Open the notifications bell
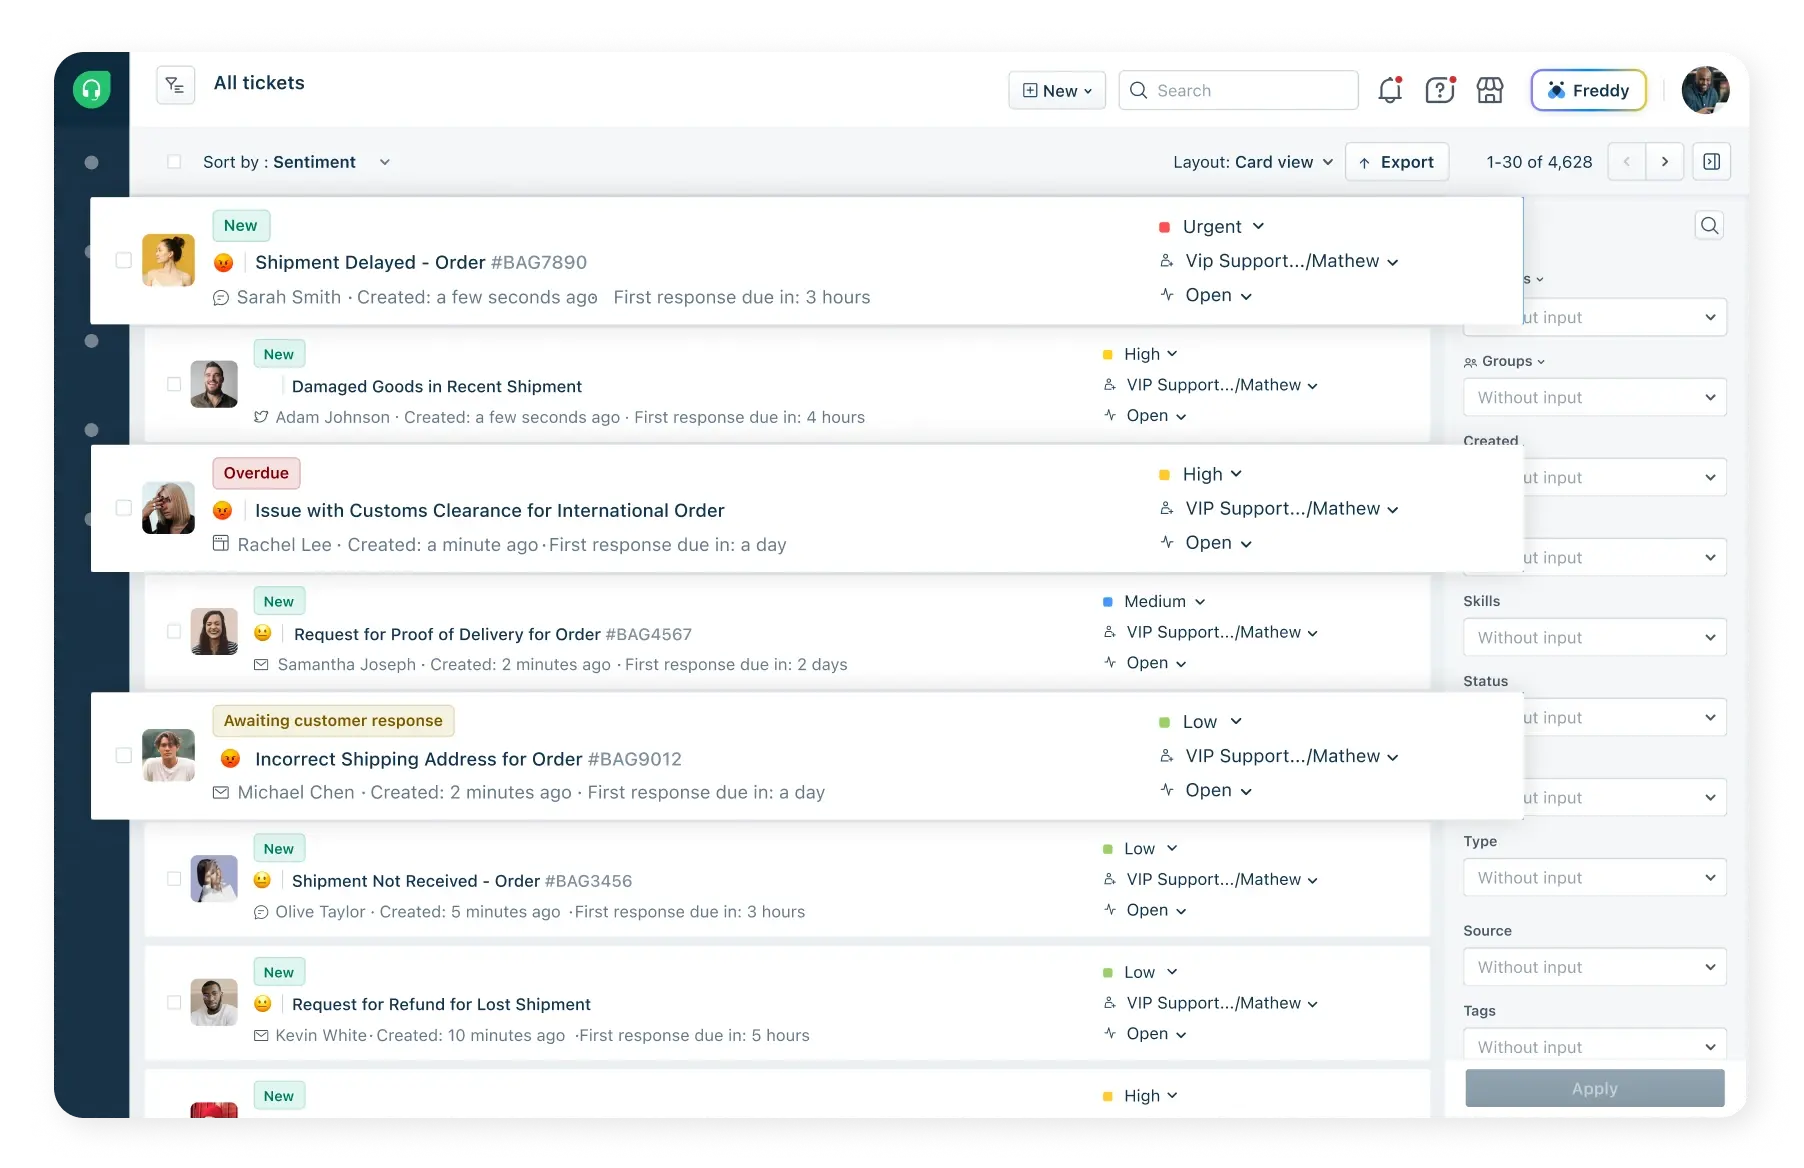The width and height of the screenshot is (1804, 1168). [x=1389, y=90]
